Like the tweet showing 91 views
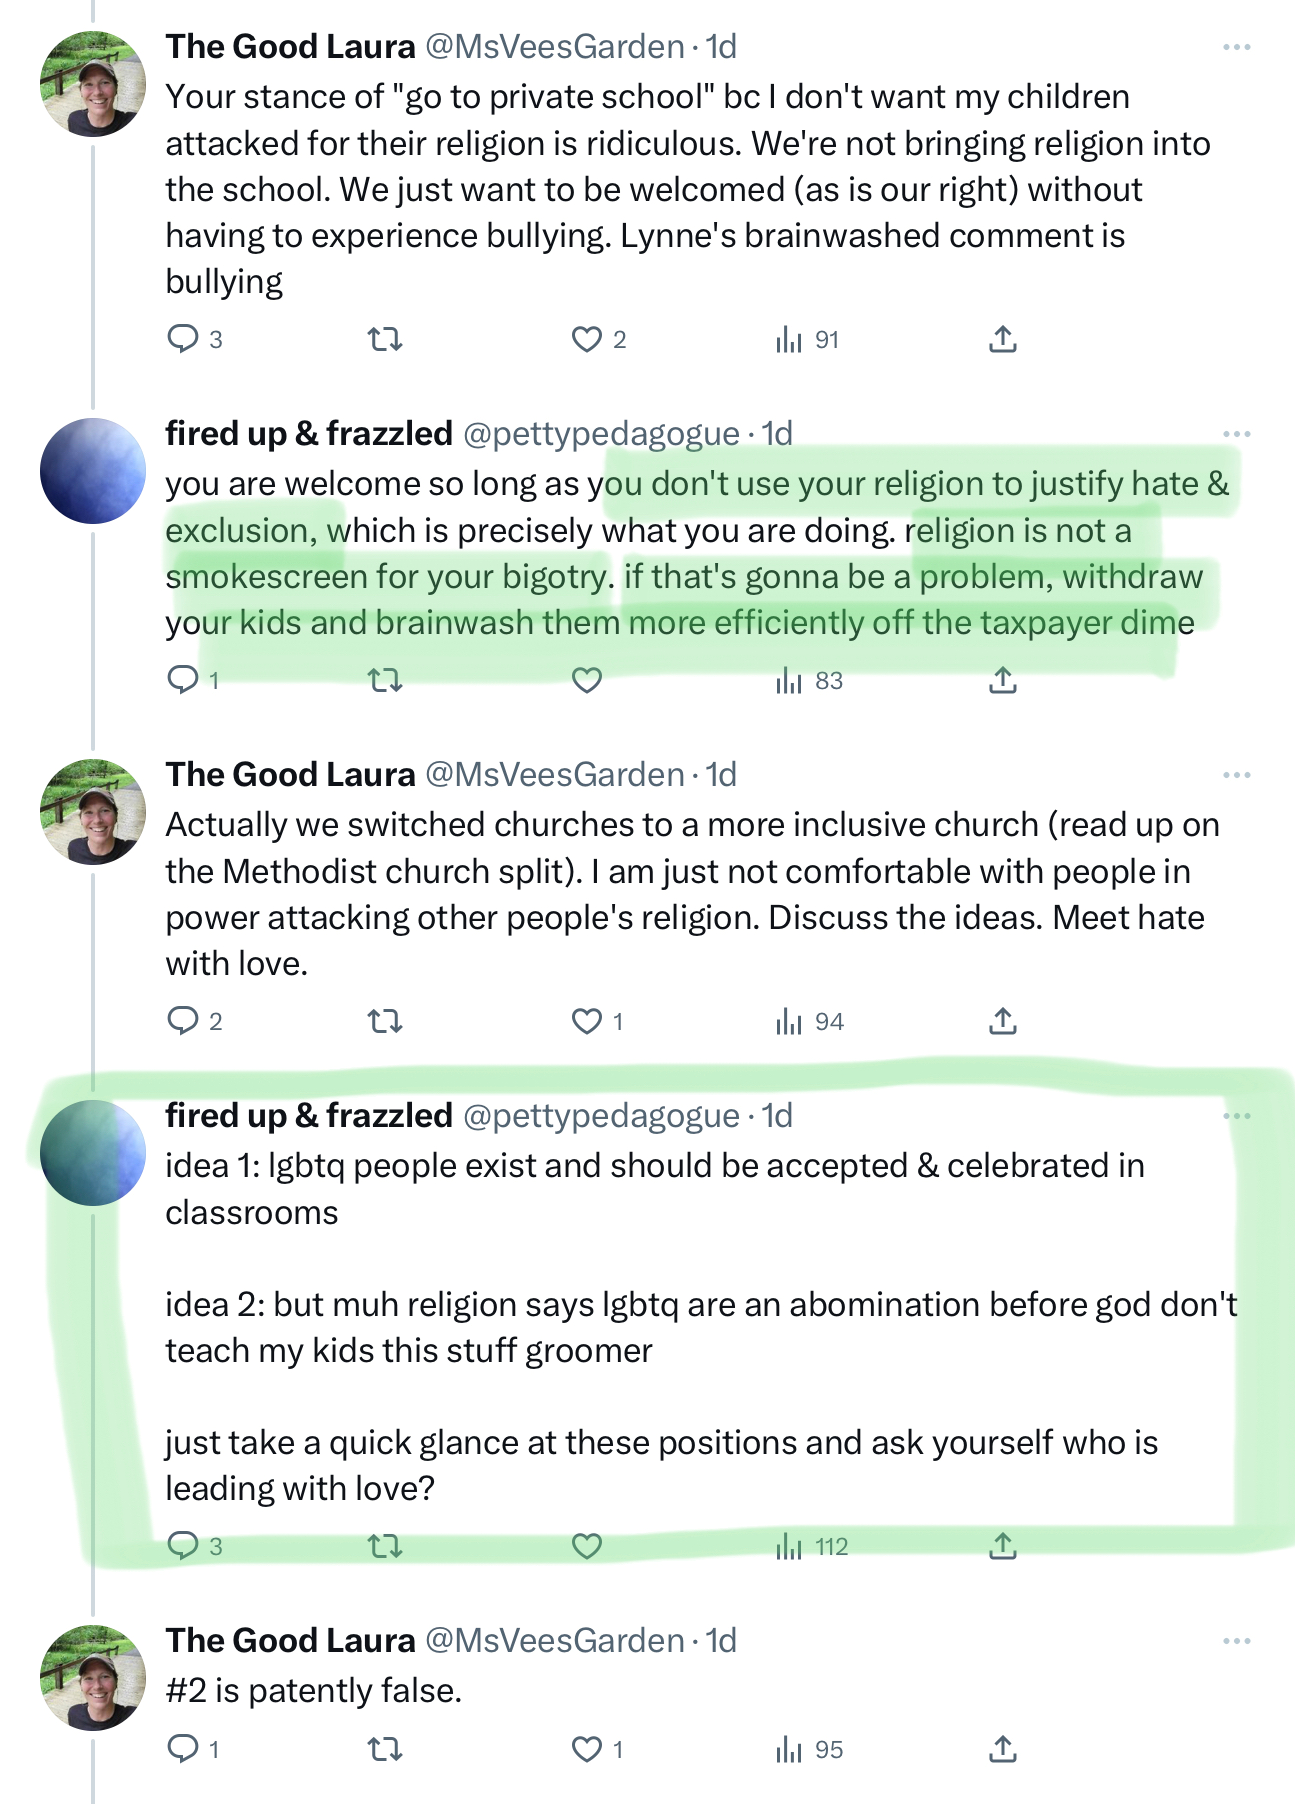Image resolution: width=1295 pixels, height=1804 pixels. pyautogui.click(x=587, y=340)
